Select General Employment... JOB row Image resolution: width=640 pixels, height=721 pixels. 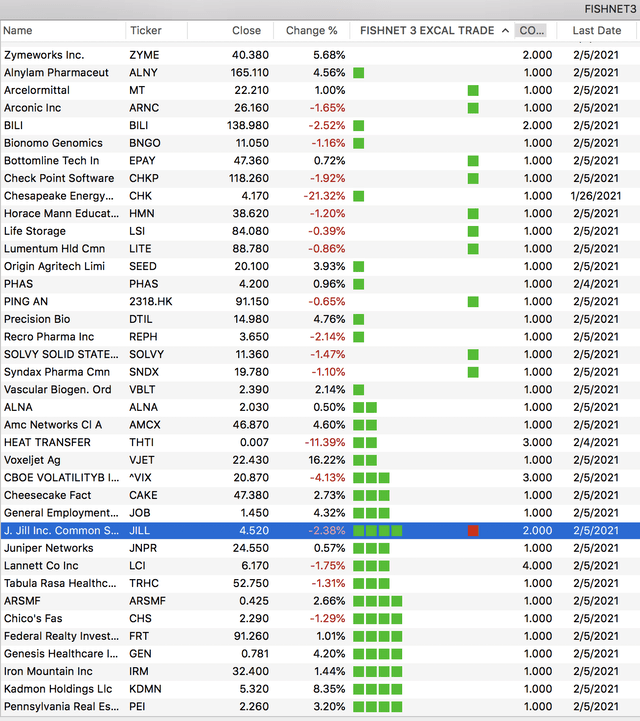pos(320,513)
